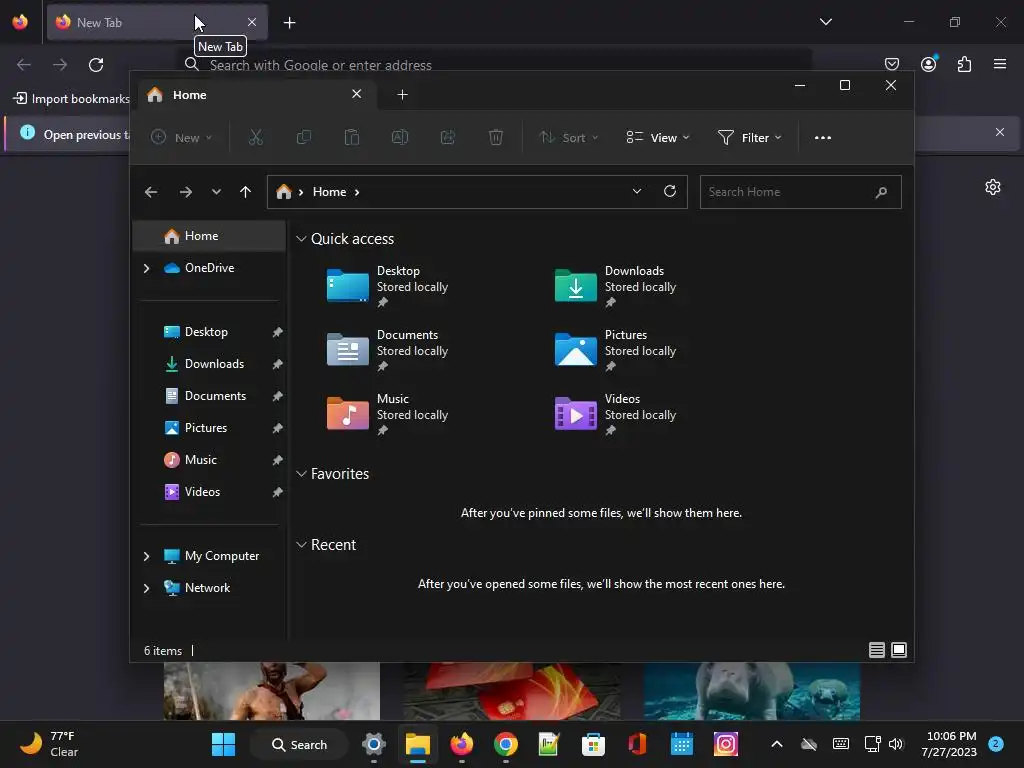
Task: Click the Rename icon in File Explorer toolbar
Action: tap(400, 137)
